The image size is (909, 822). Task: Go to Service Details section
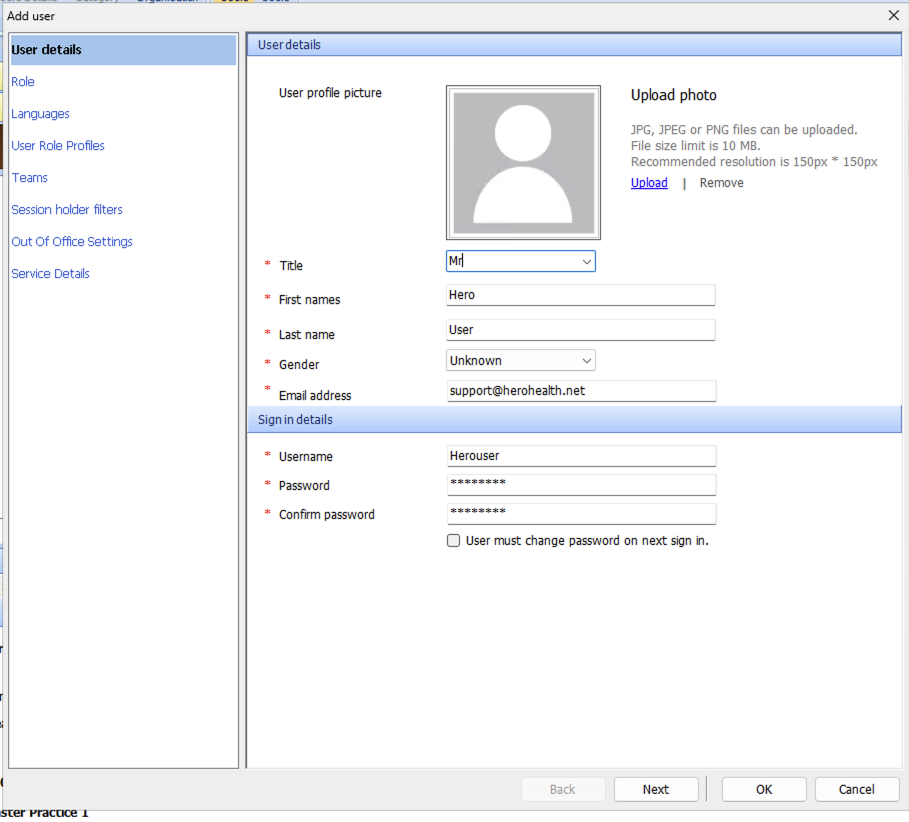pos(50,274)
